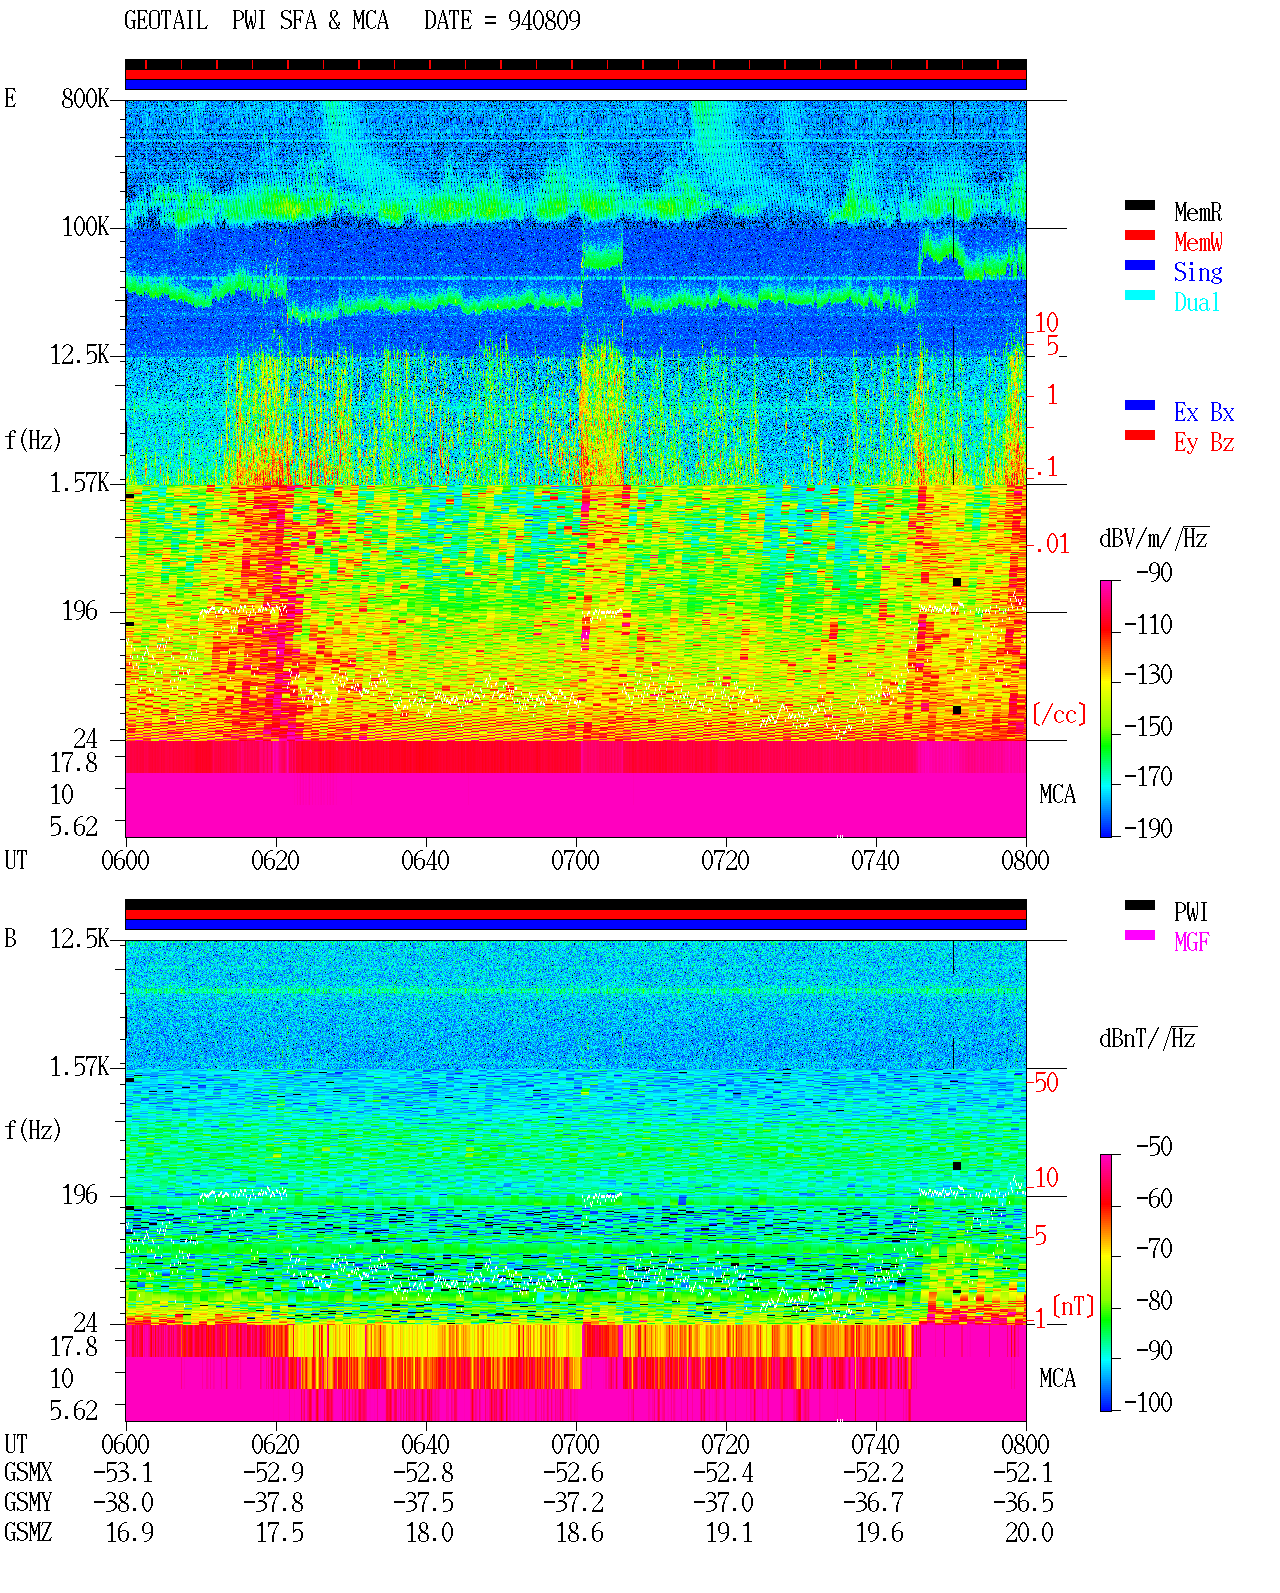This screenshot has width=1280, height=1593.
Task: Click the blue Ex Bx legend swatch
Action: [x=1139, y=405]
